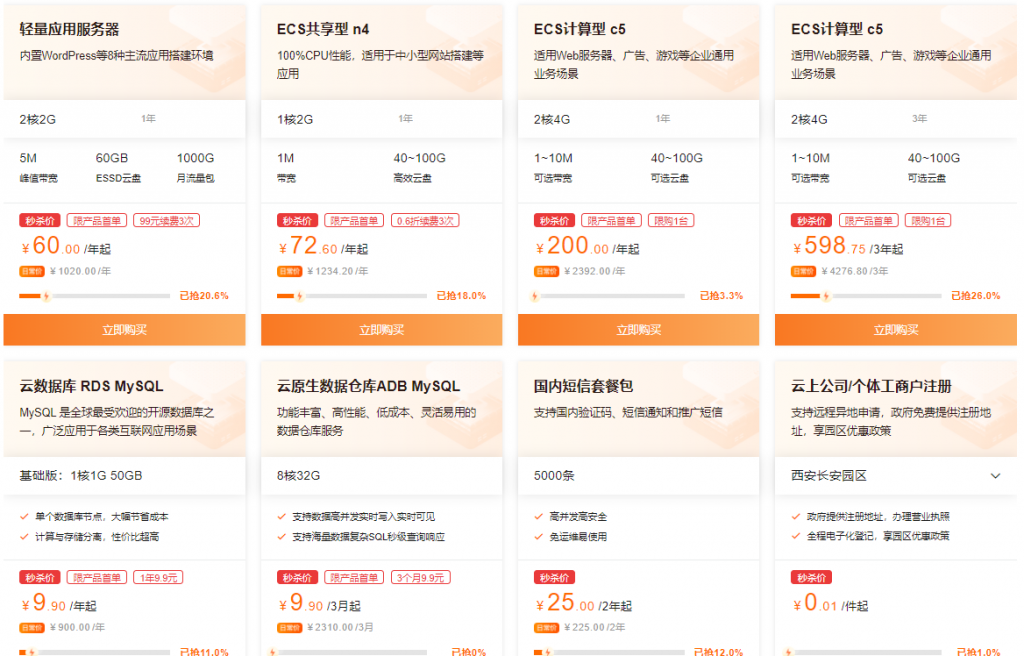Image resolution: width=1024 pixels, height=656 pixels.
Task: Click lightning icon on the 已抢3.3% progress bar
Action: click(535, 296)
